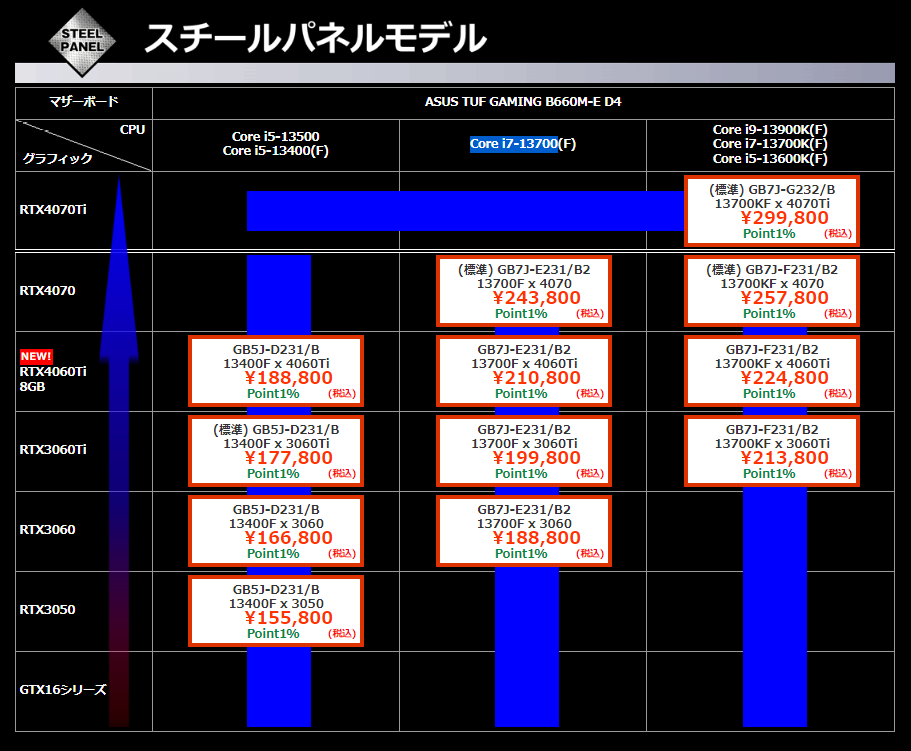The height and width of the screenshot is (751, 911).
Task: Click the グラフィック label in corner cell
Action: click(58, 159)
